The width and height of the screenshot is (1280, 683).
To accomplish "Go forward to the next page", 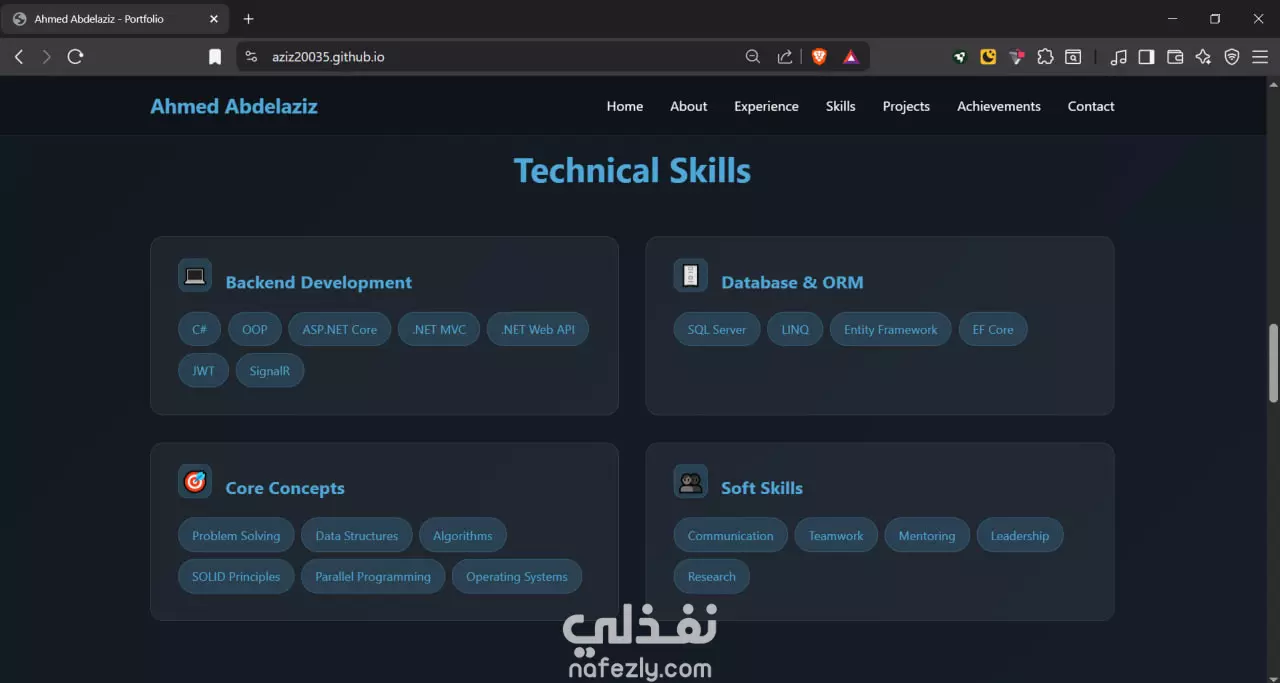I will [x=46, y=57].
